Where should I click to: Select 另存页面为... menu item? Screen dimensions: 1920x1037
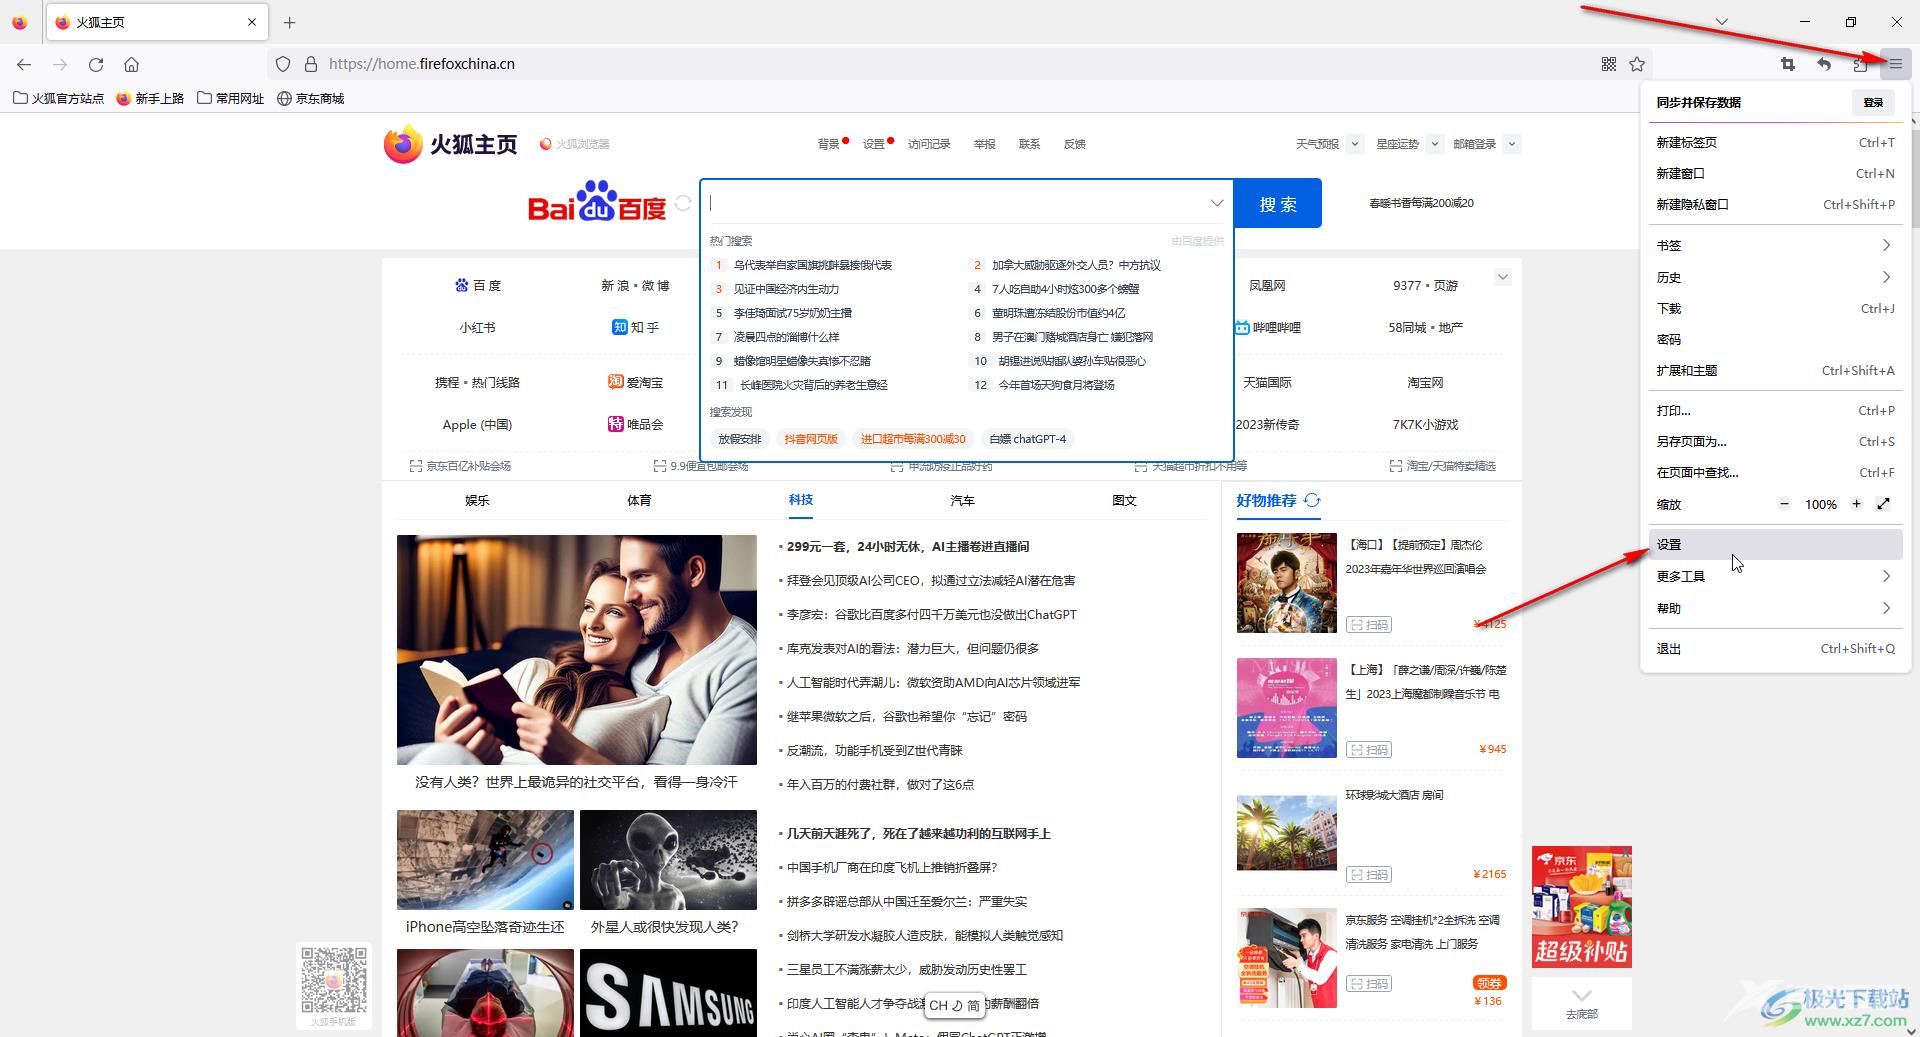pos(1775,441)
